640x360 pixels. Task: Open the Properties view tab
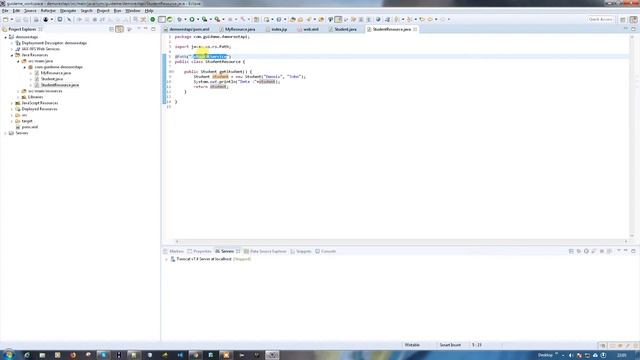(x=200, y=251)
